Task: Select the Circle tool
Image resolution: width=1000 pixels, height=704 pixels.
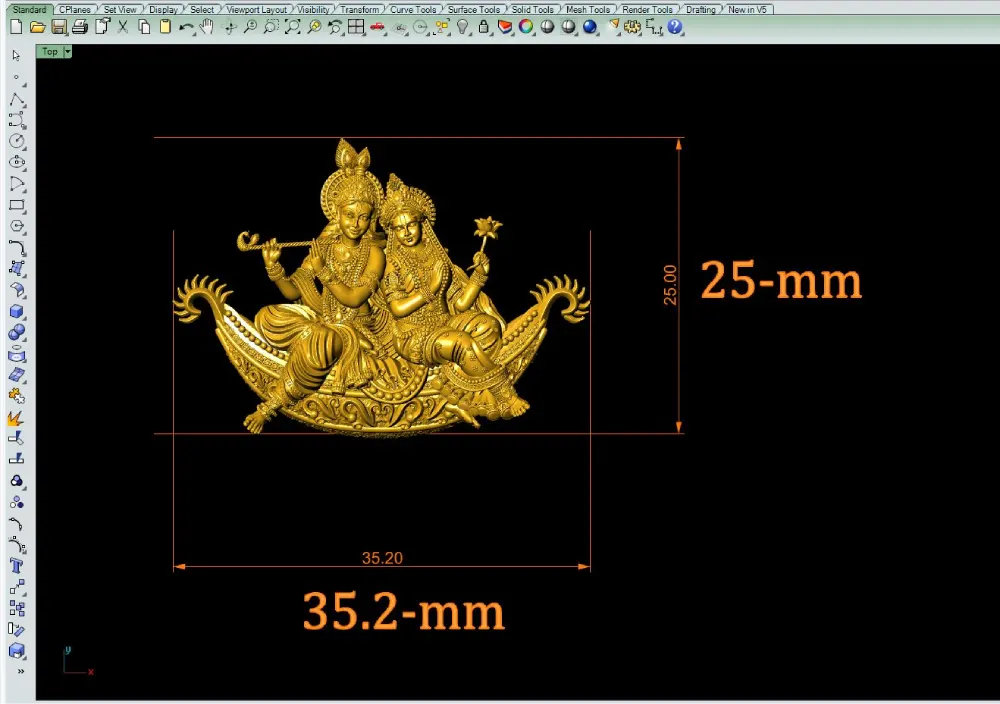Action: [17, 141]
